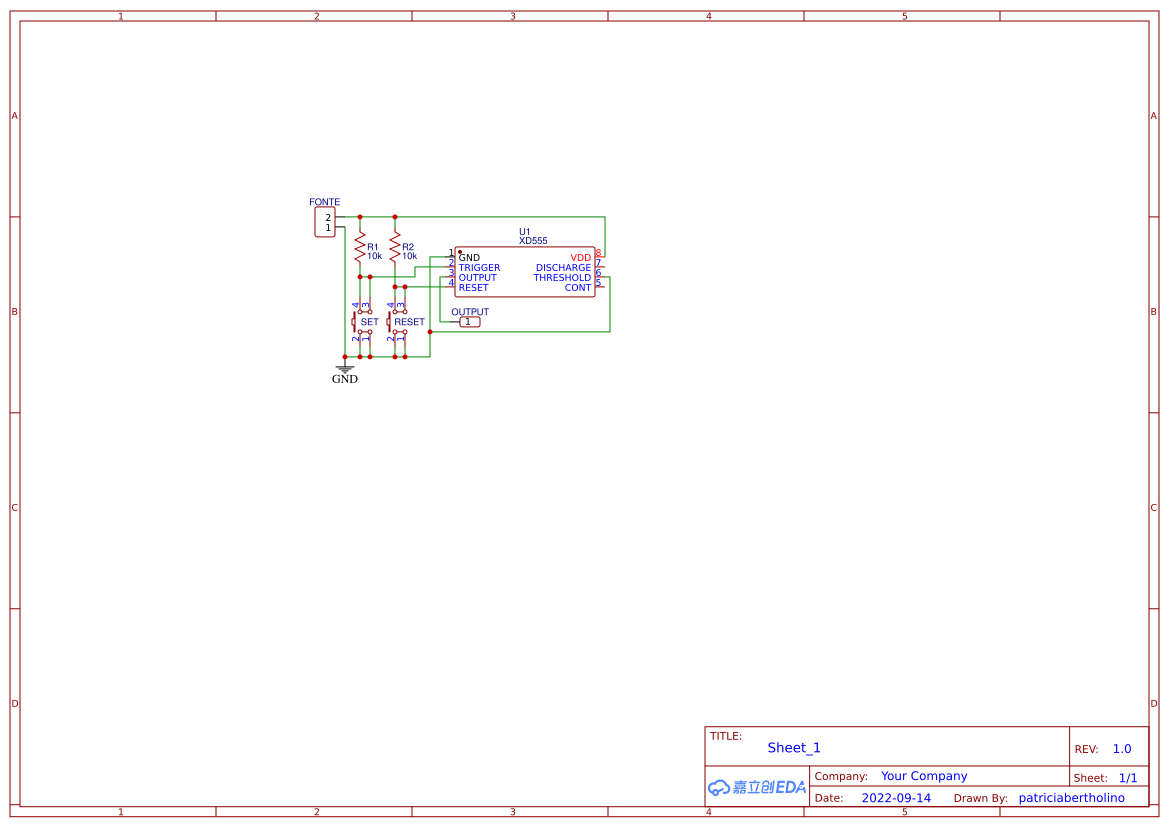Click the THRESHOLD pin label
The image size is (1169, 827).
click(x=562, y=278)
